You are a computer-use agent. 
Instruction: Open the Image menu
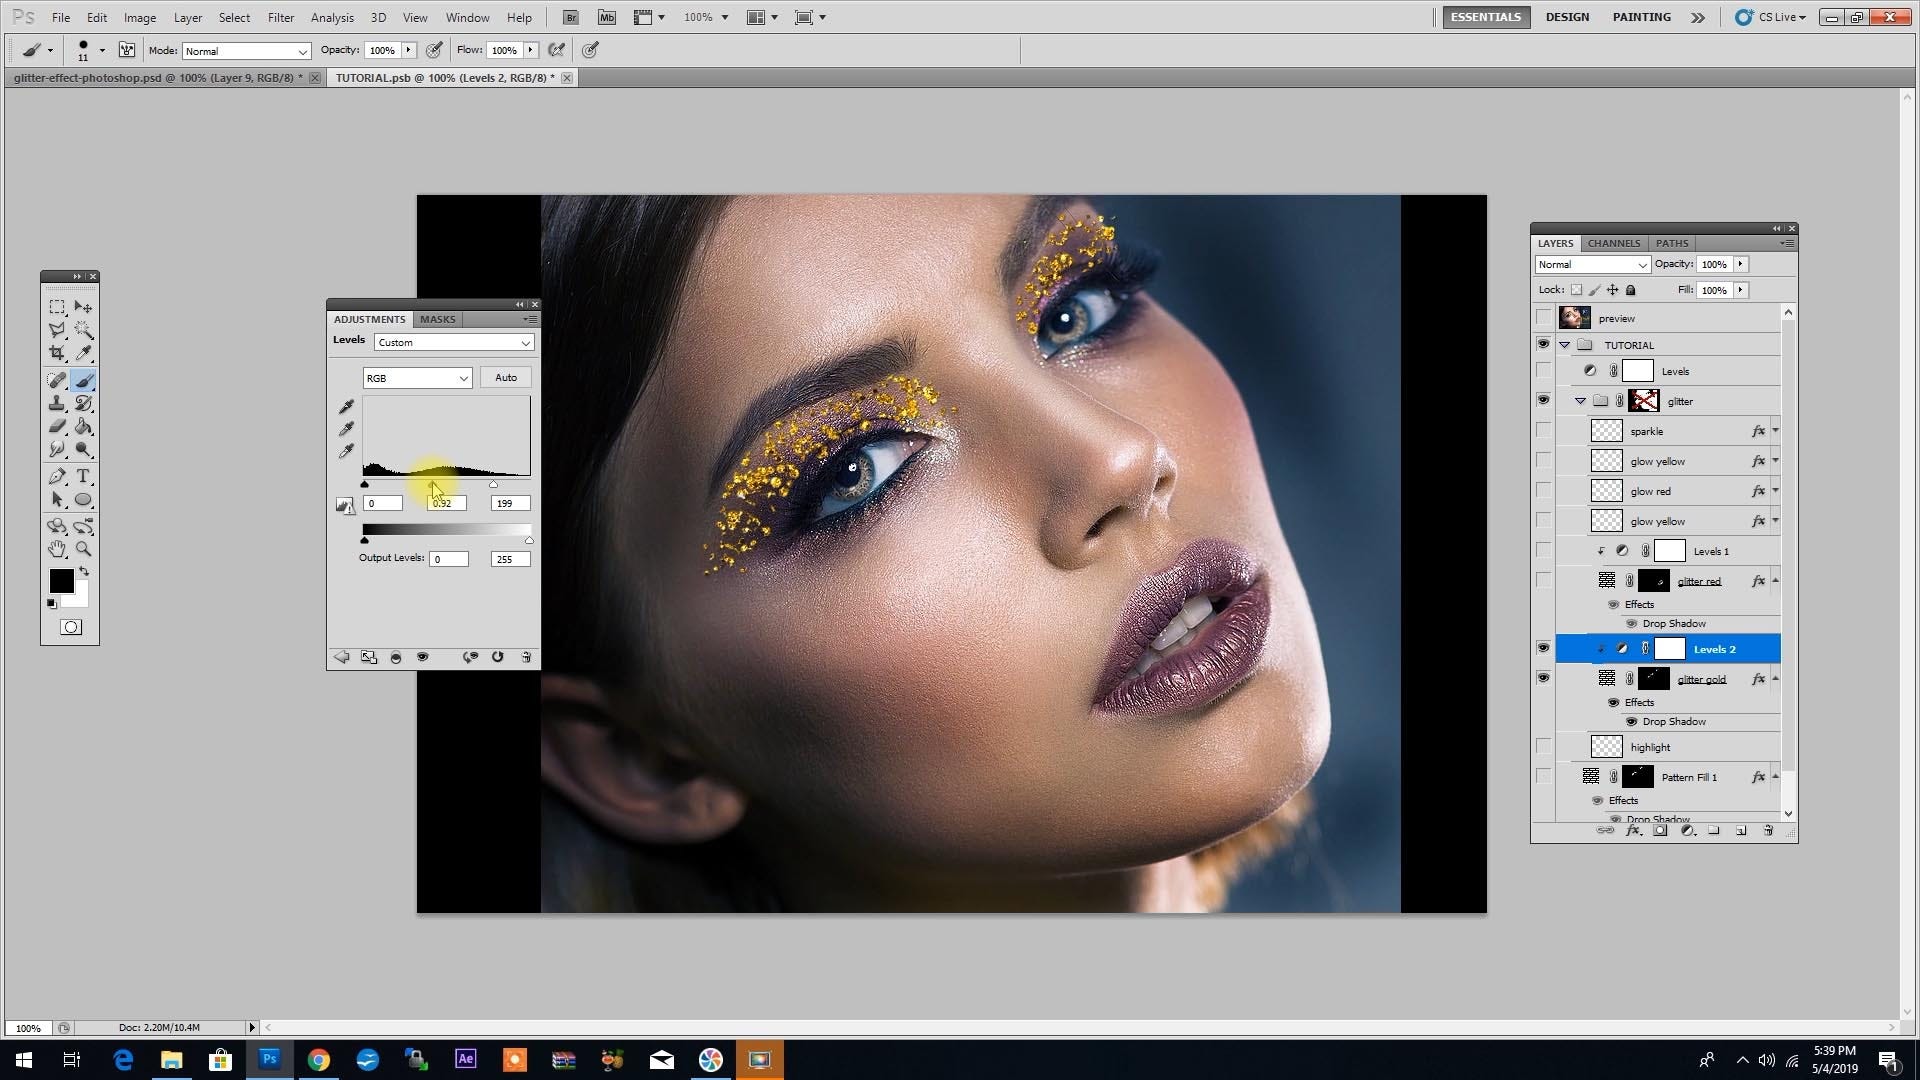pyautogui.click(x=140, y=18)
